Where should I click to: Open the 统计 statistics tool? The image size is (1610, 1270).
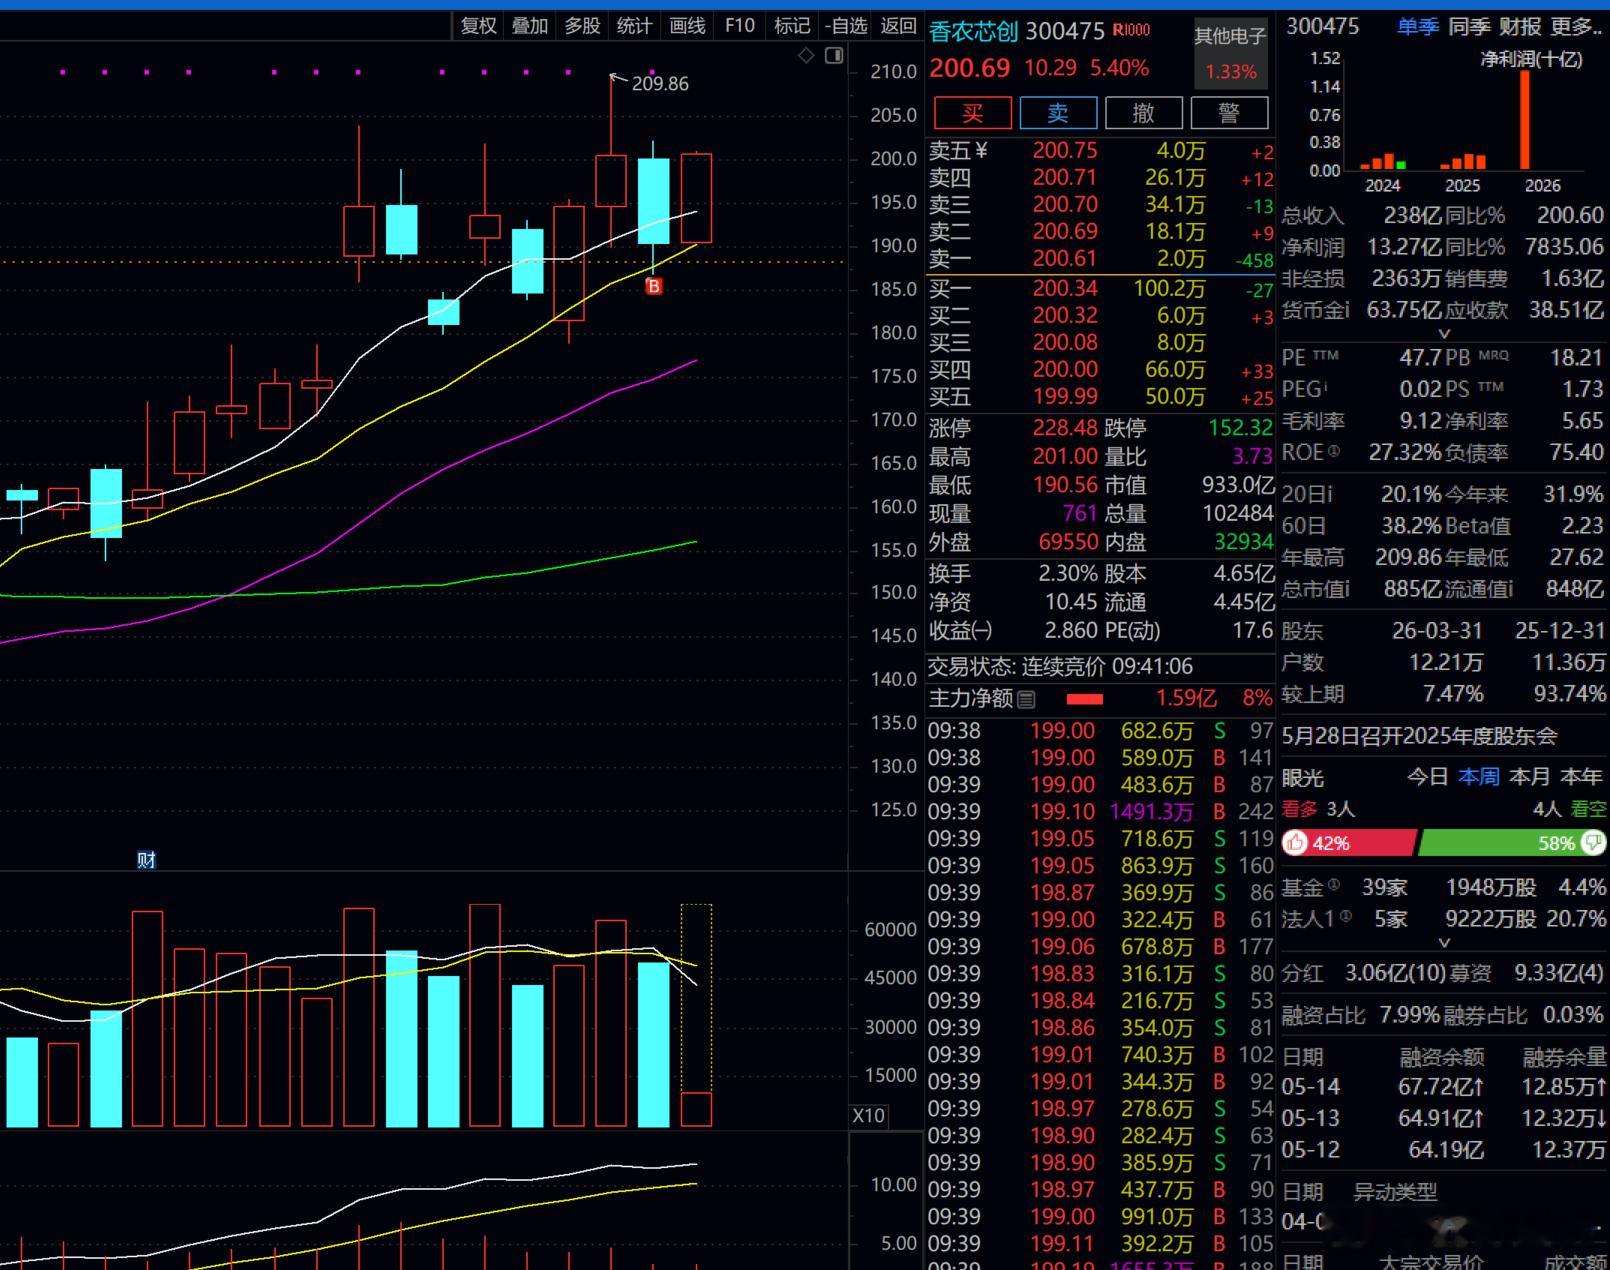click(634, 26)
